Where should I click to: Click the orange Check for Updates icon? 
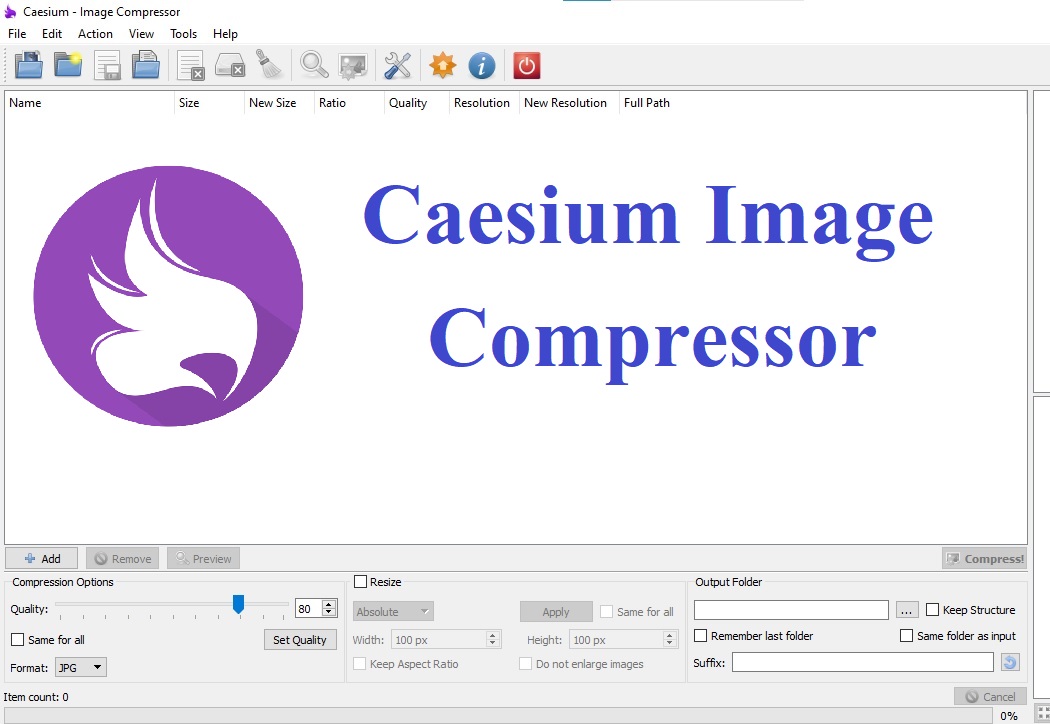(442, 65)
